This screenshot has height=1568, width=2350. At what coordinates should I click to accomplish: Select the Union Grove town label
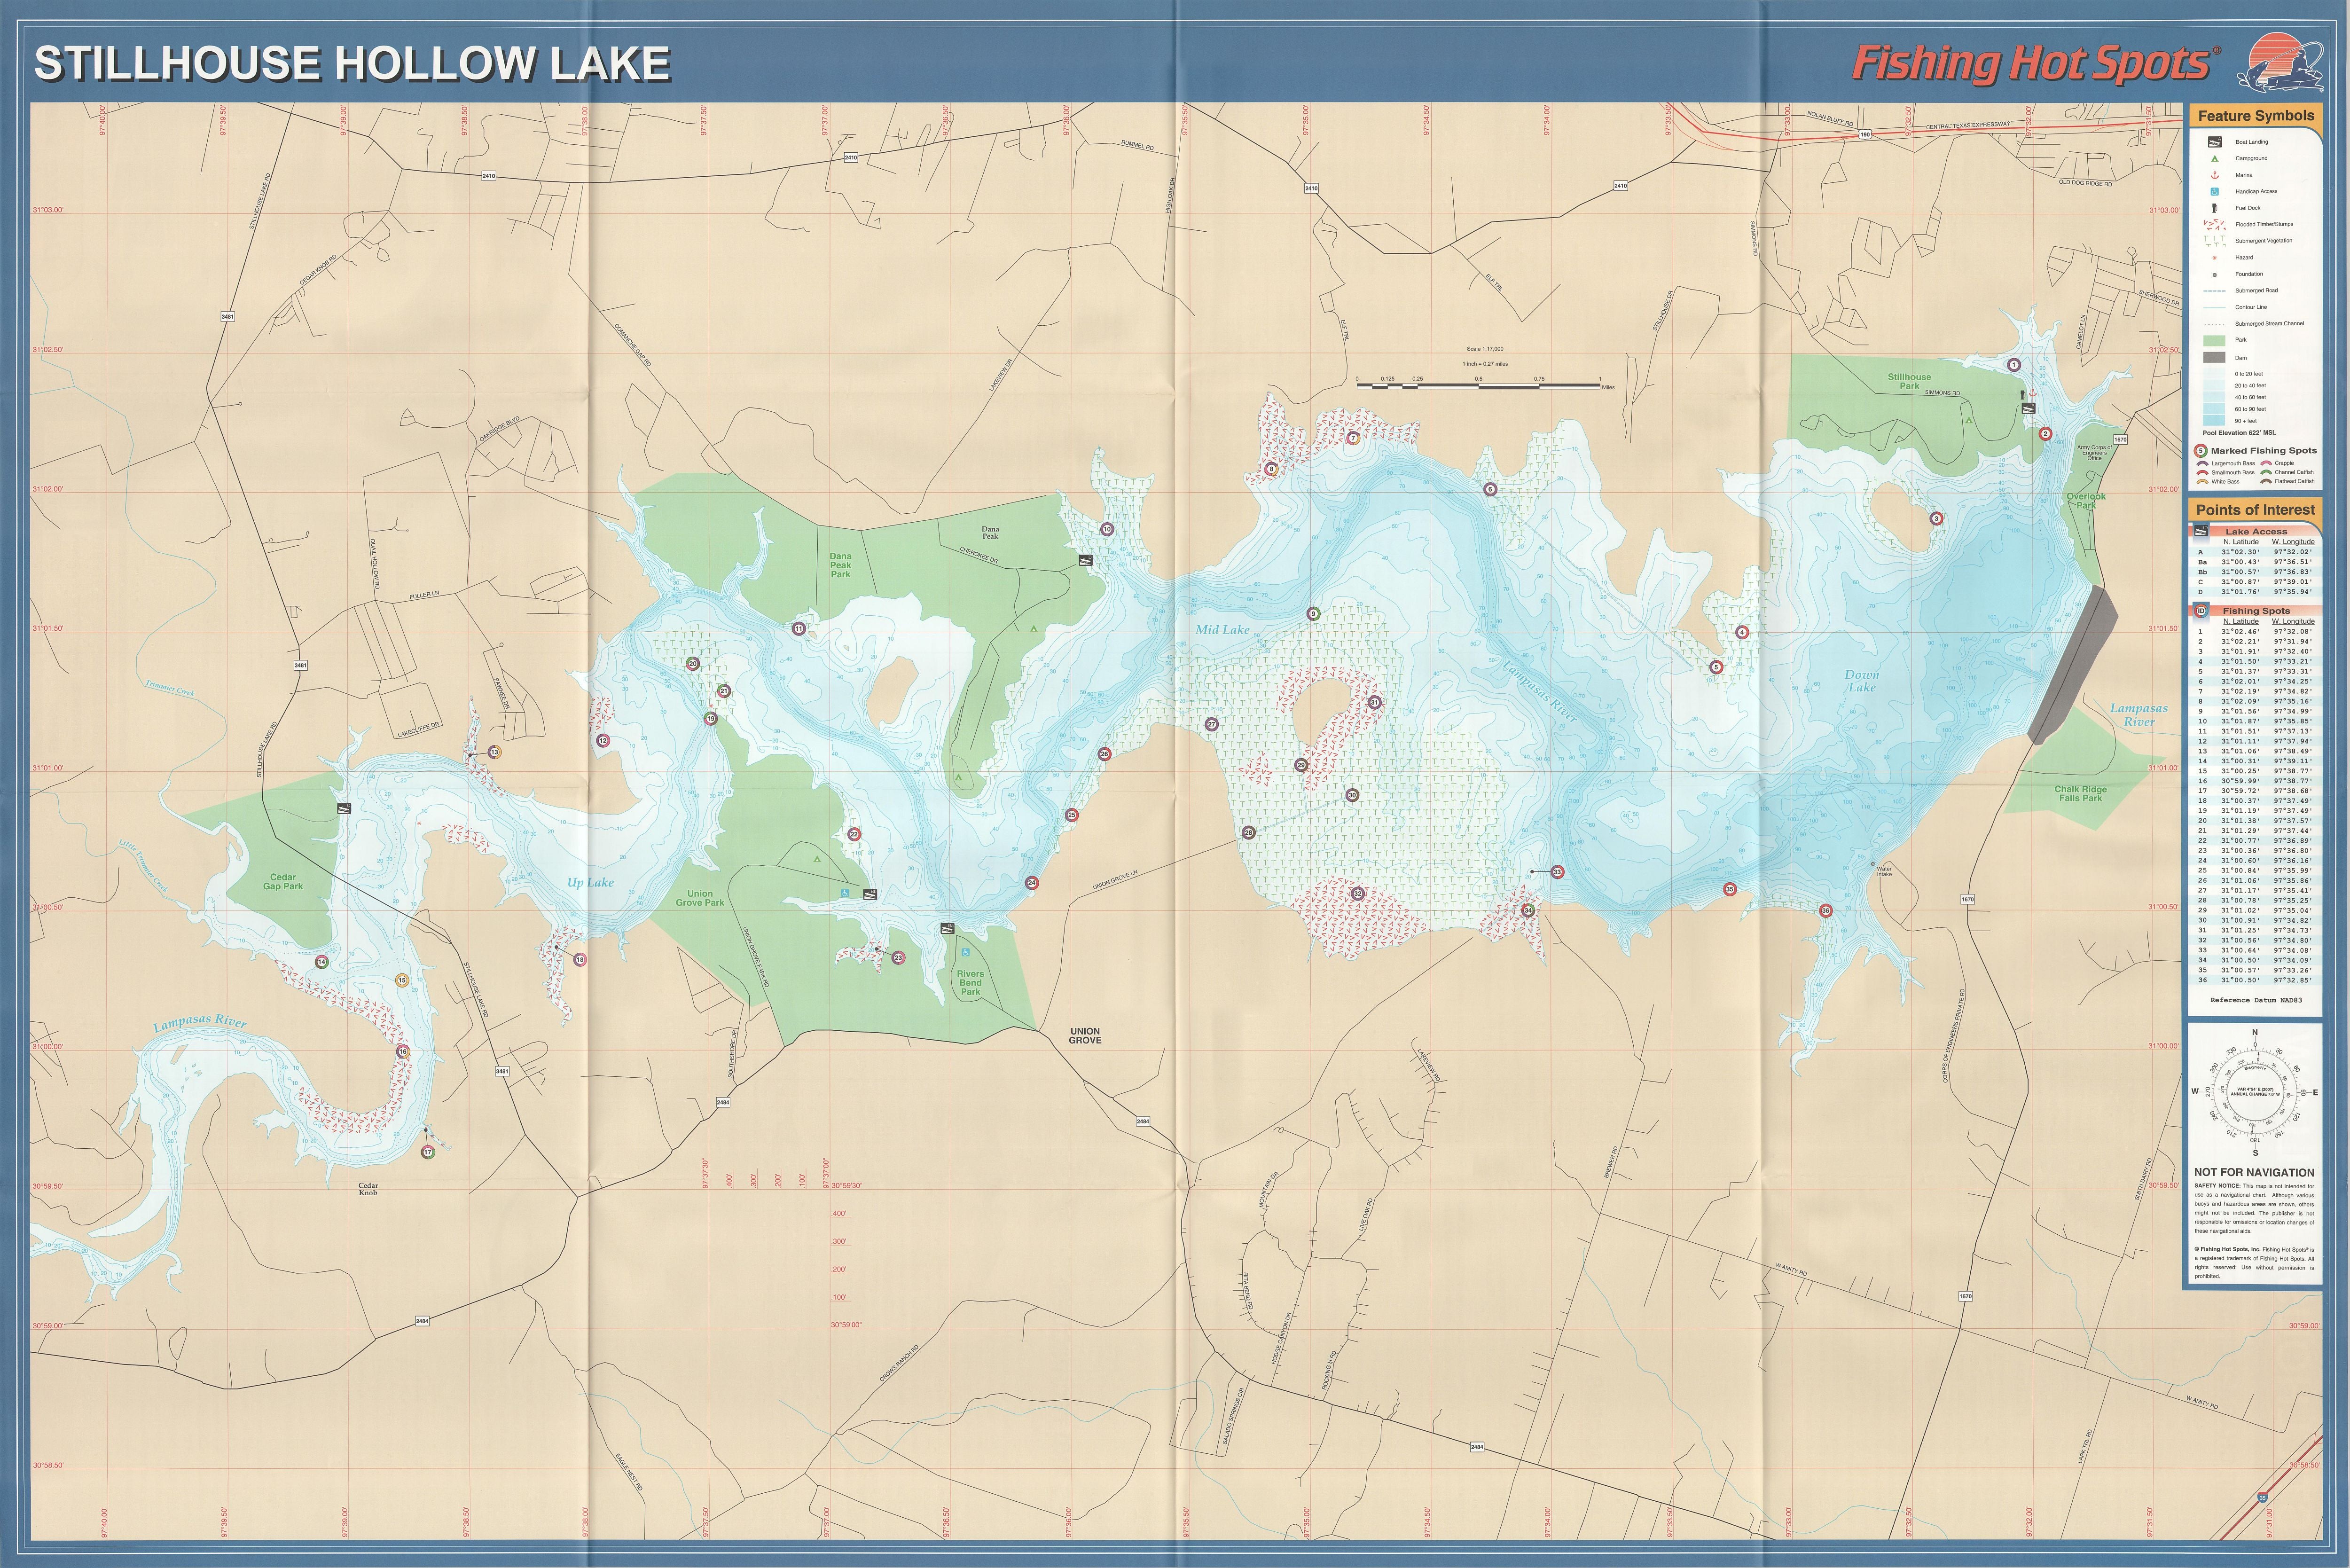click(1085, 1036)
